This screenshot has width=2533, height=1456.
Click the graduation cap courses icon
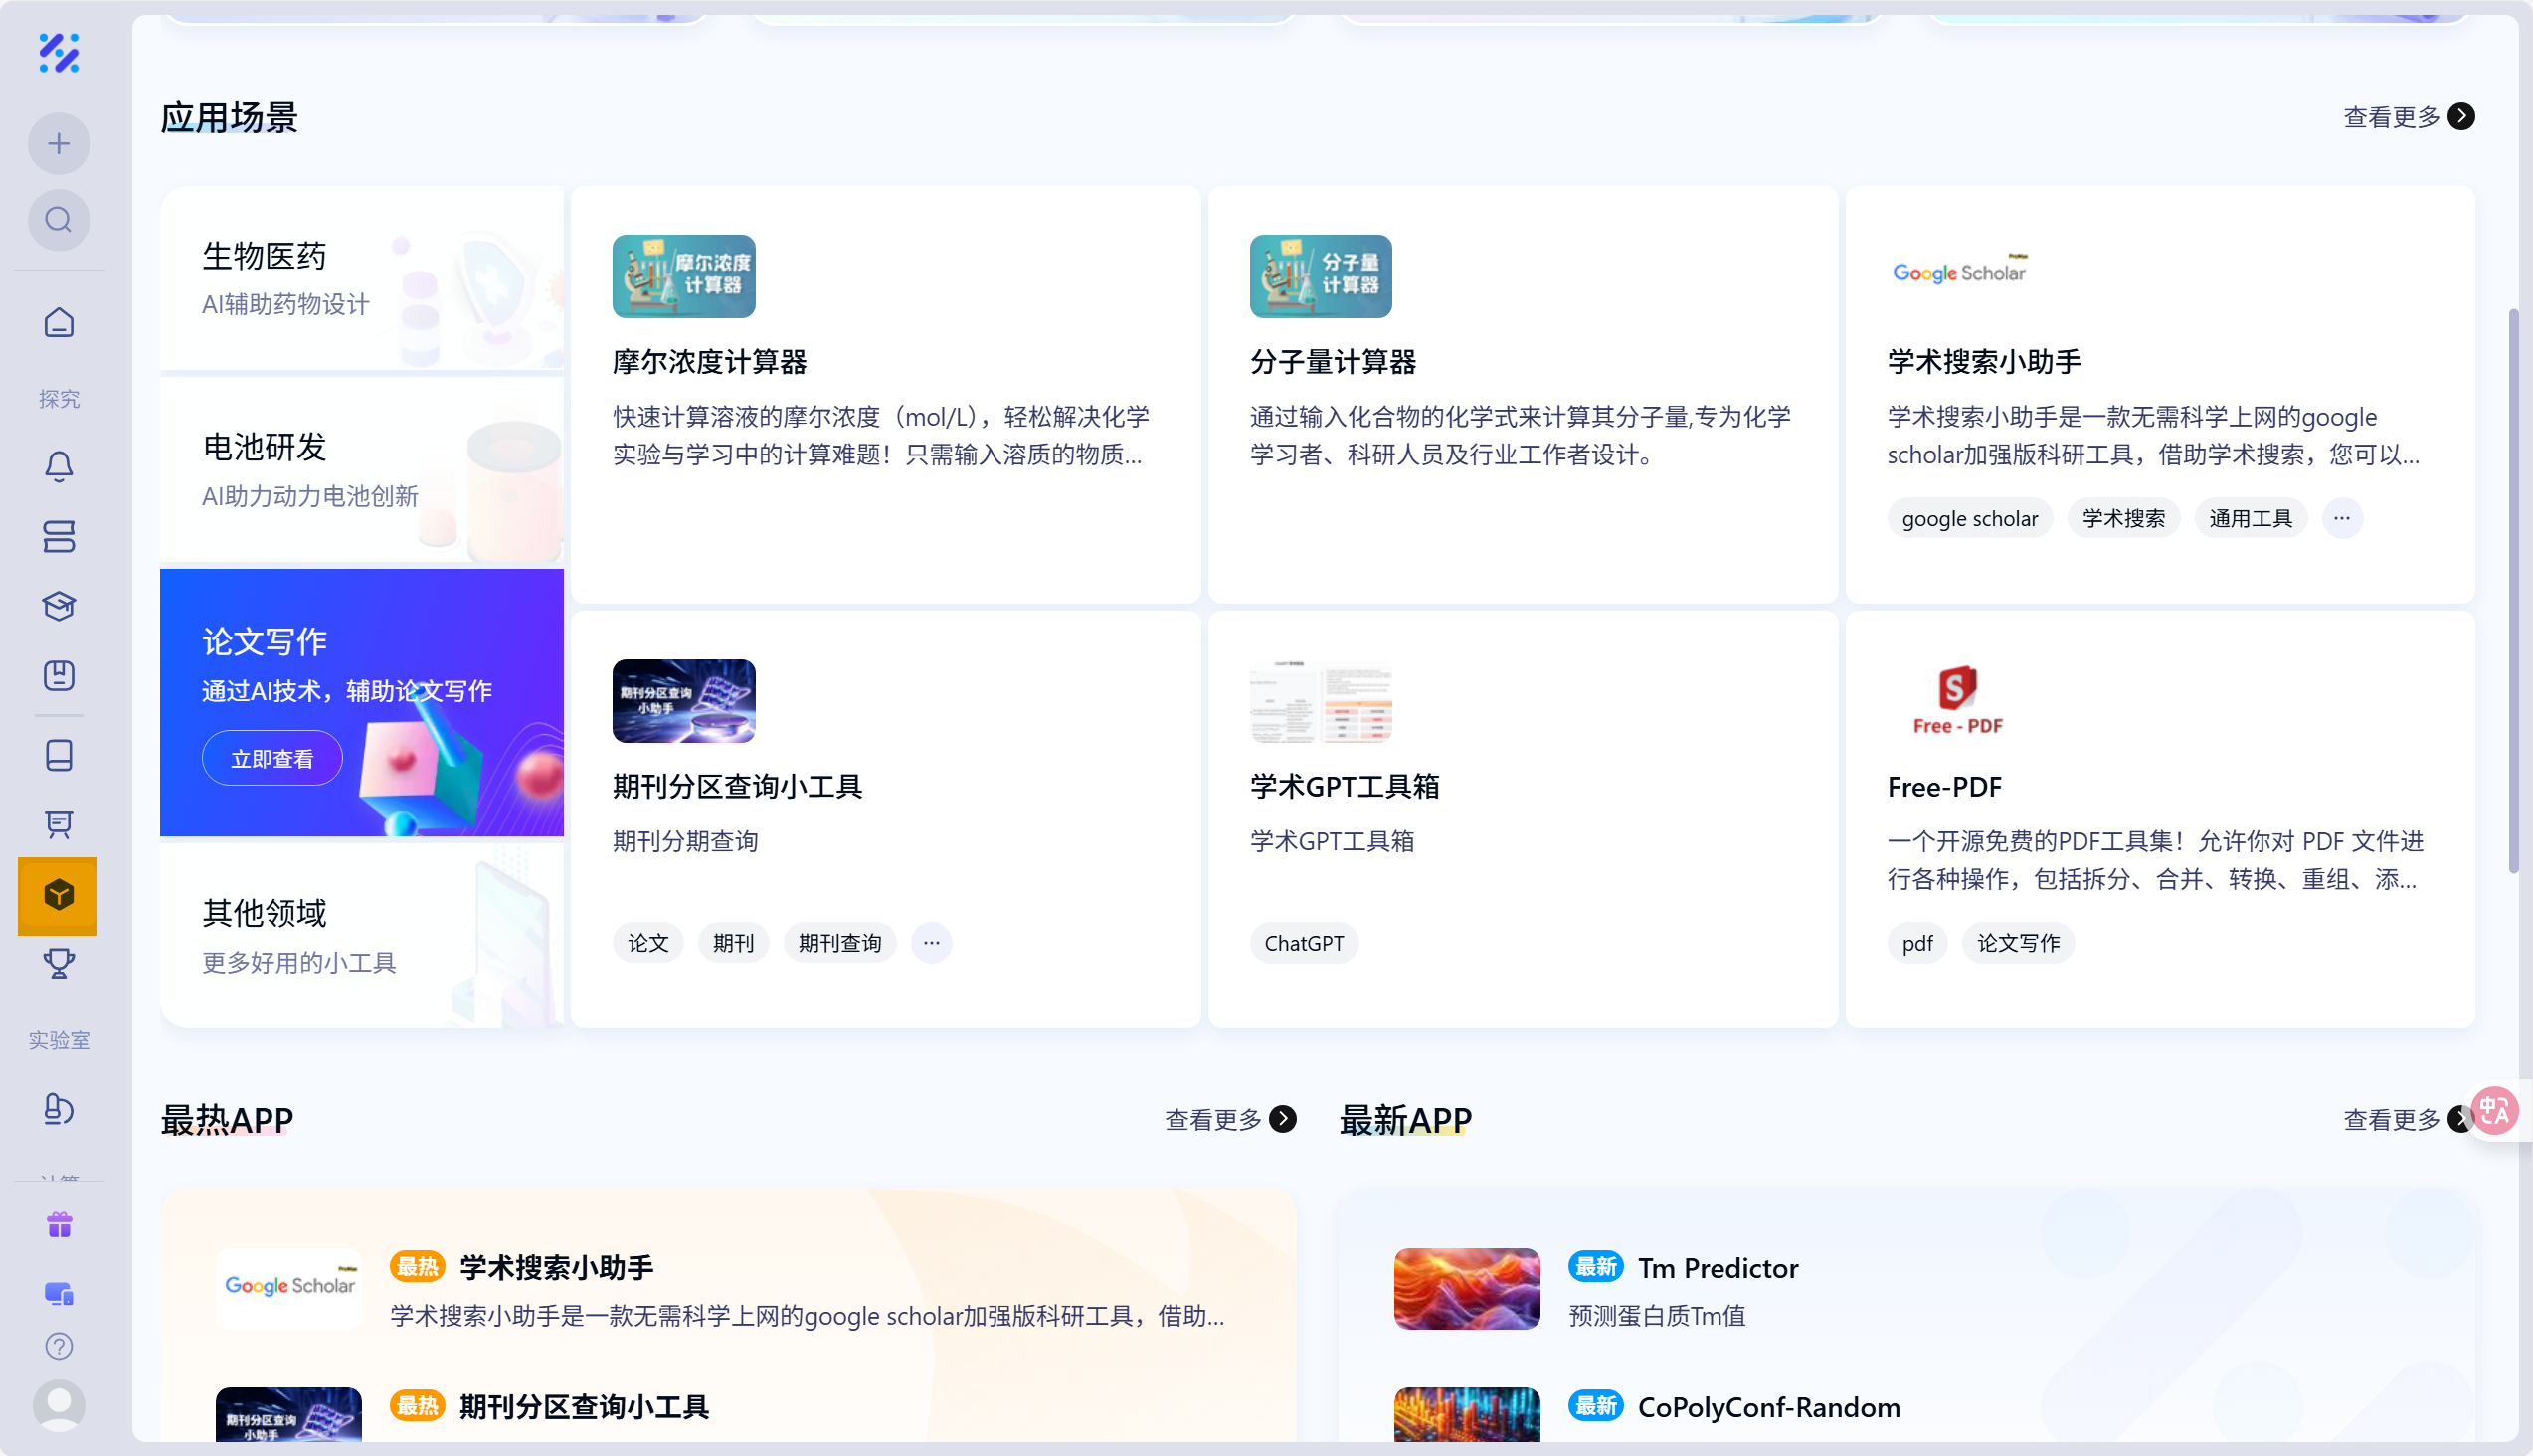point(59,606)
